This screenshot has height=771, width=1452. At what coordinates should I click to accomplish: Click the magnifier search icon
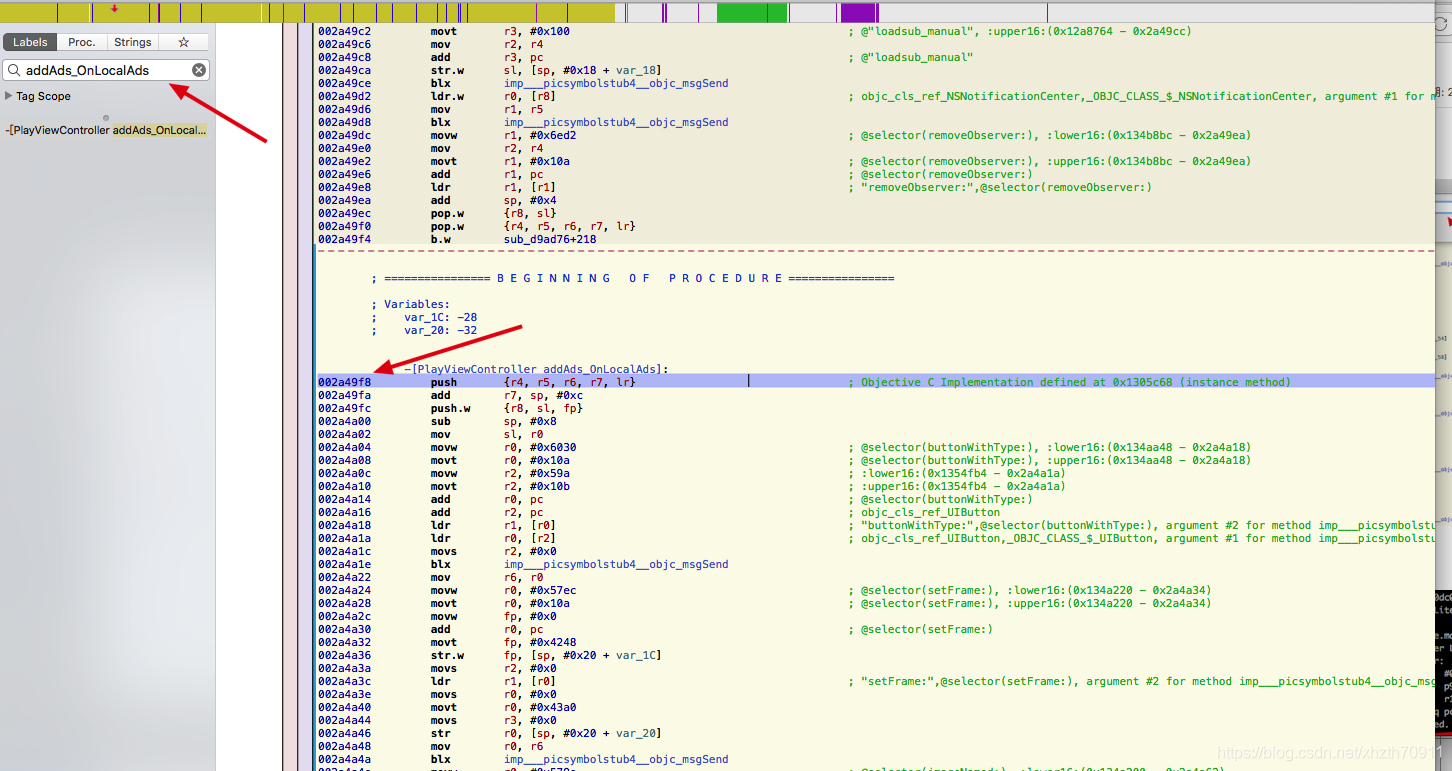14,70
